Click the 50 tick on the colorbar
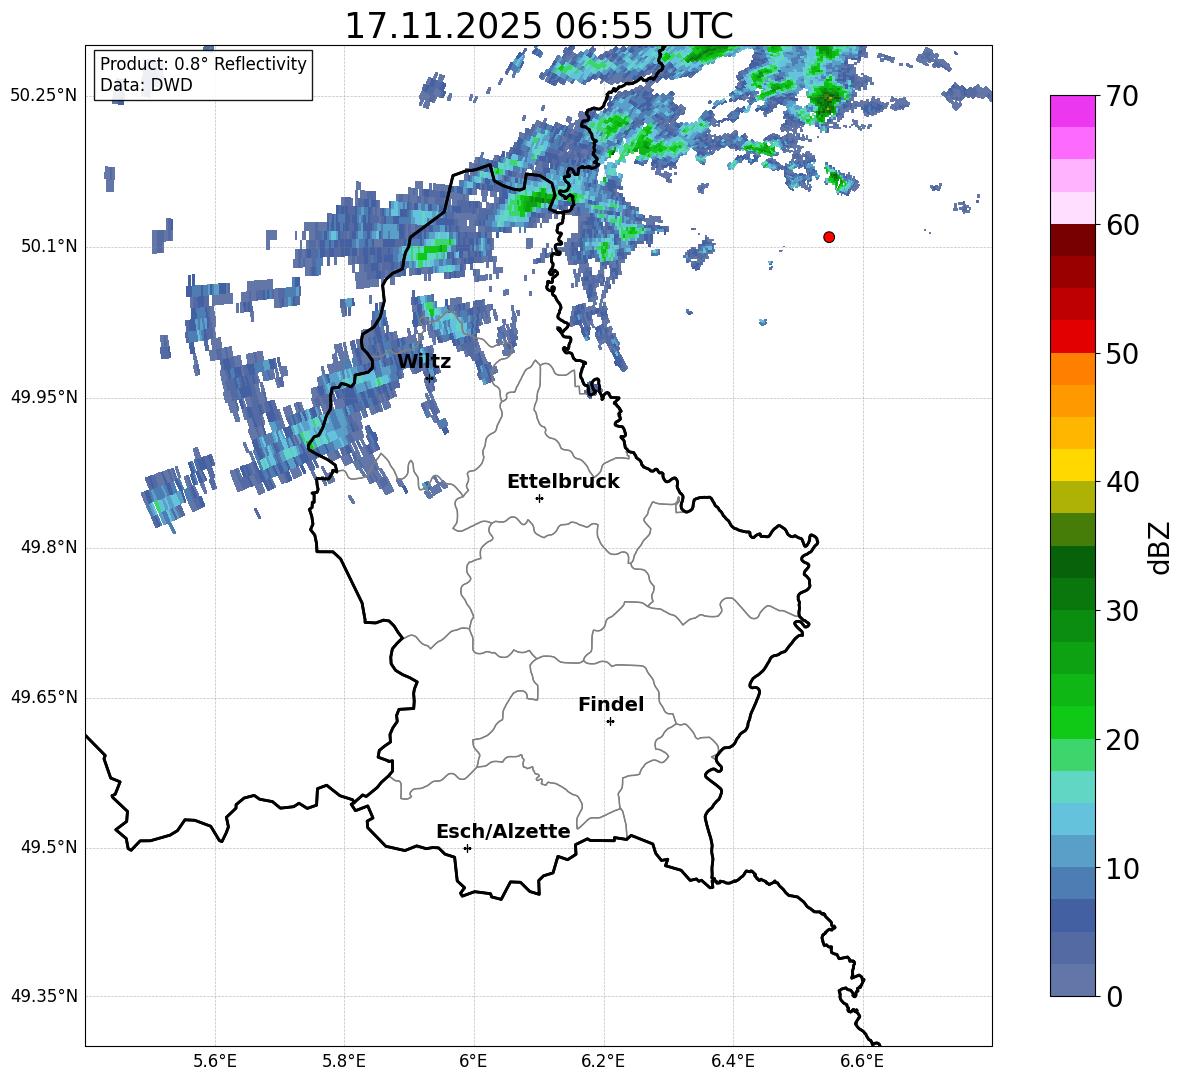The width and height of the screenshot is (1184, 1081). point(1122,354)
